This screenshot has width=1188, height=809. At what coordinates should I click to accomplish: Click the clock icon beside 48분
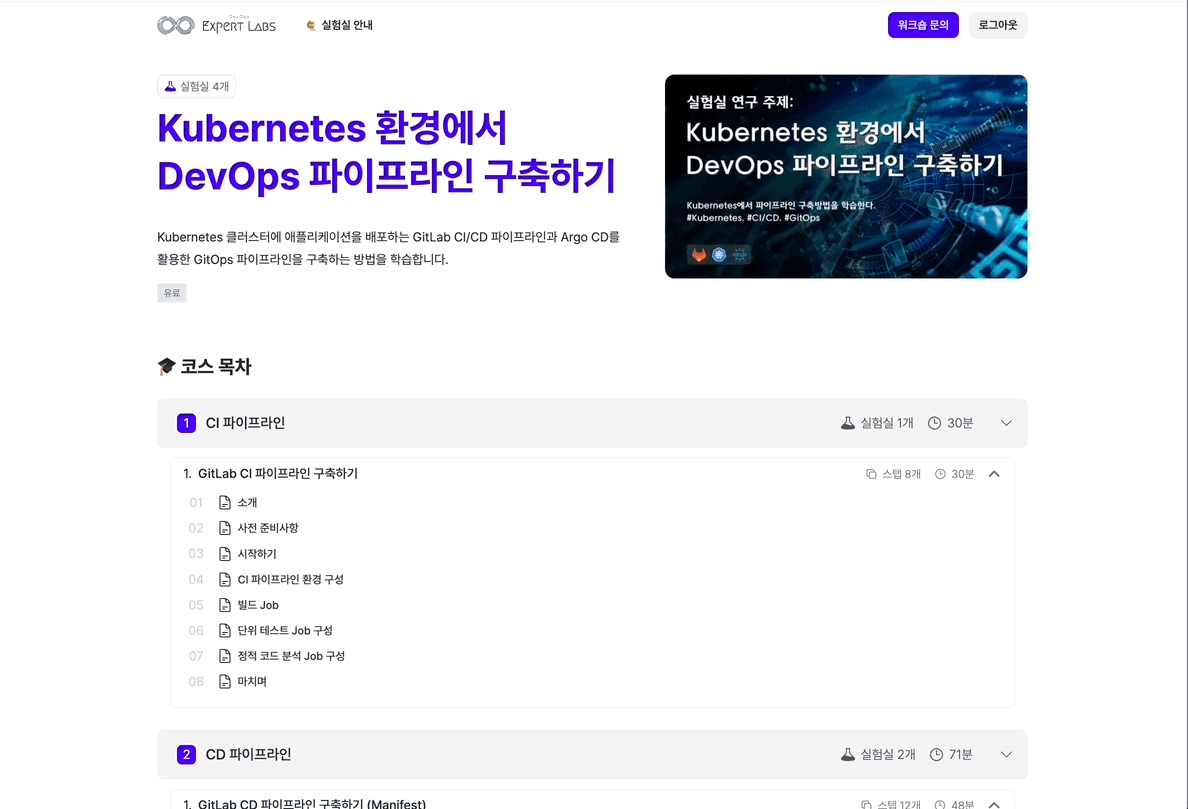tap(940, 804)
